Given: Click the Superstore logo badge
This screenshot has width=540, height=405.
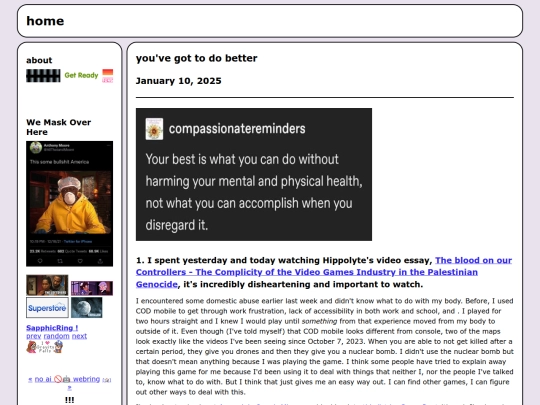Looking at the screenshot, I should click(47, 308).
